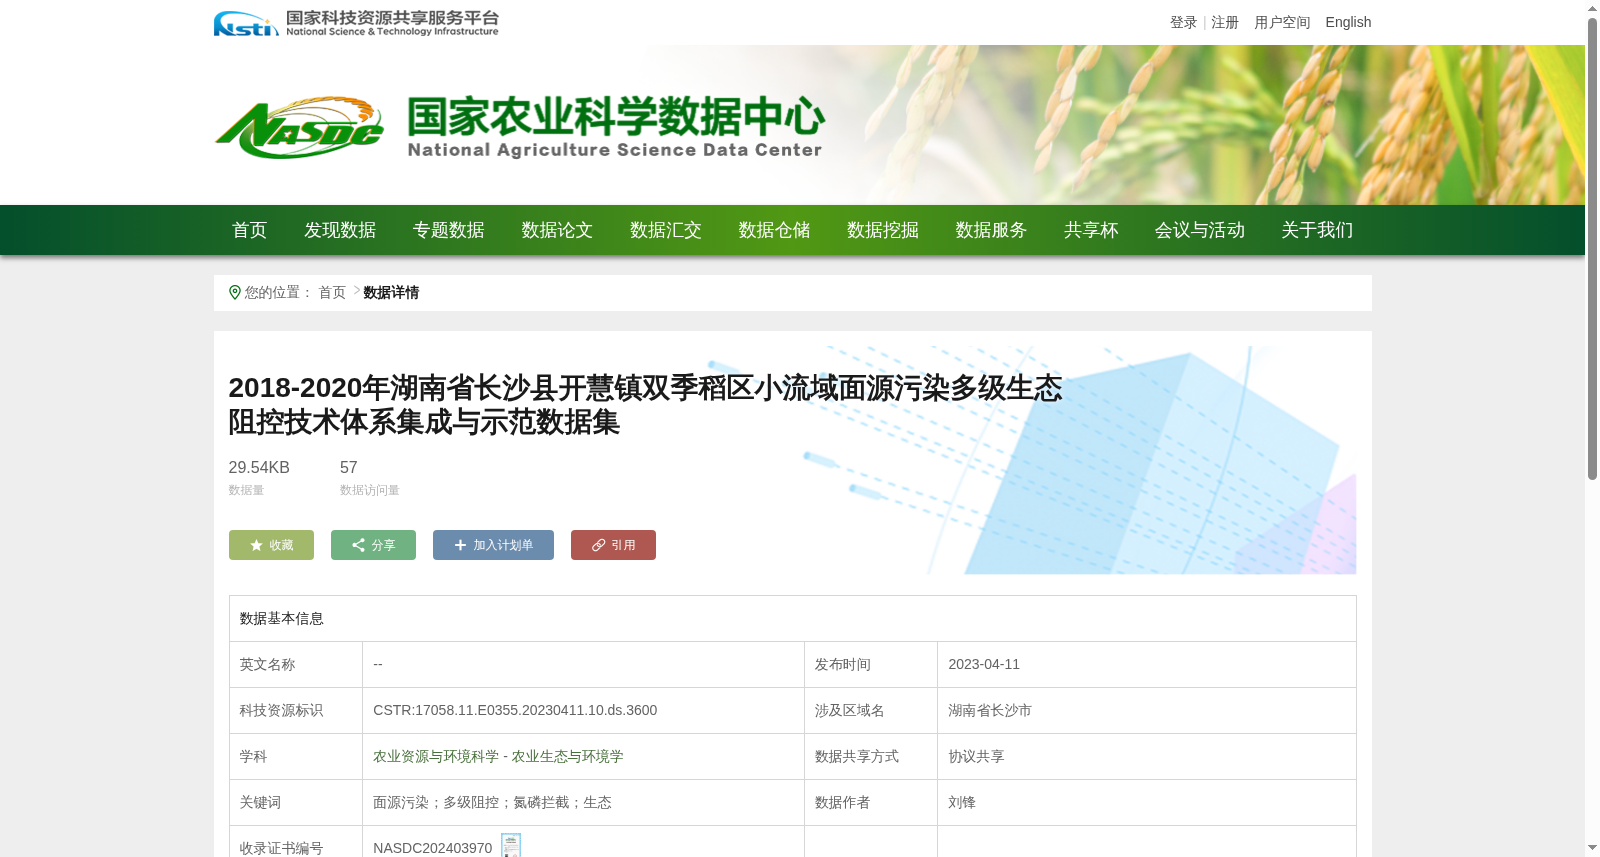Select the CSTR identifier text
Viewport: 1600px width, 857px height.
click(515, 710)
